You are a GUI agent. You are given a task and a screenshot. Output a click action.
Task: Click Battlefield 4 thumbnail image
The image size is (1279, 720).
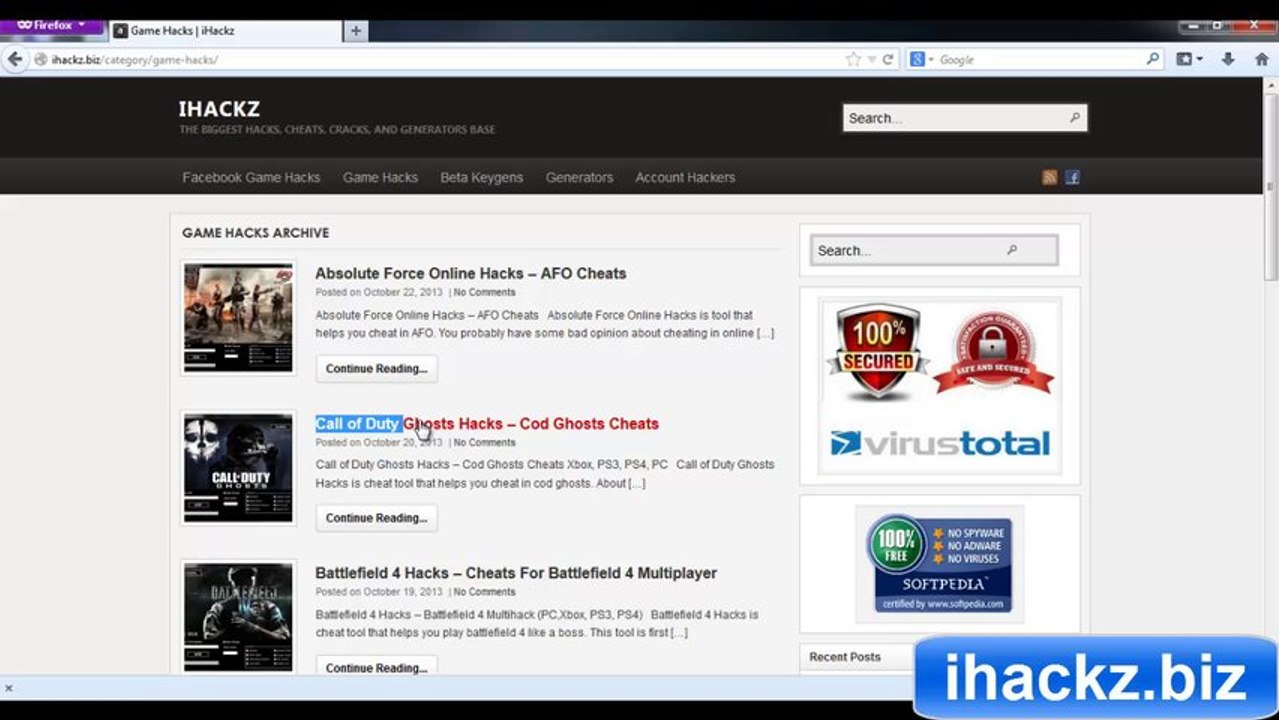pyautogui.click(x=238, y=616)
